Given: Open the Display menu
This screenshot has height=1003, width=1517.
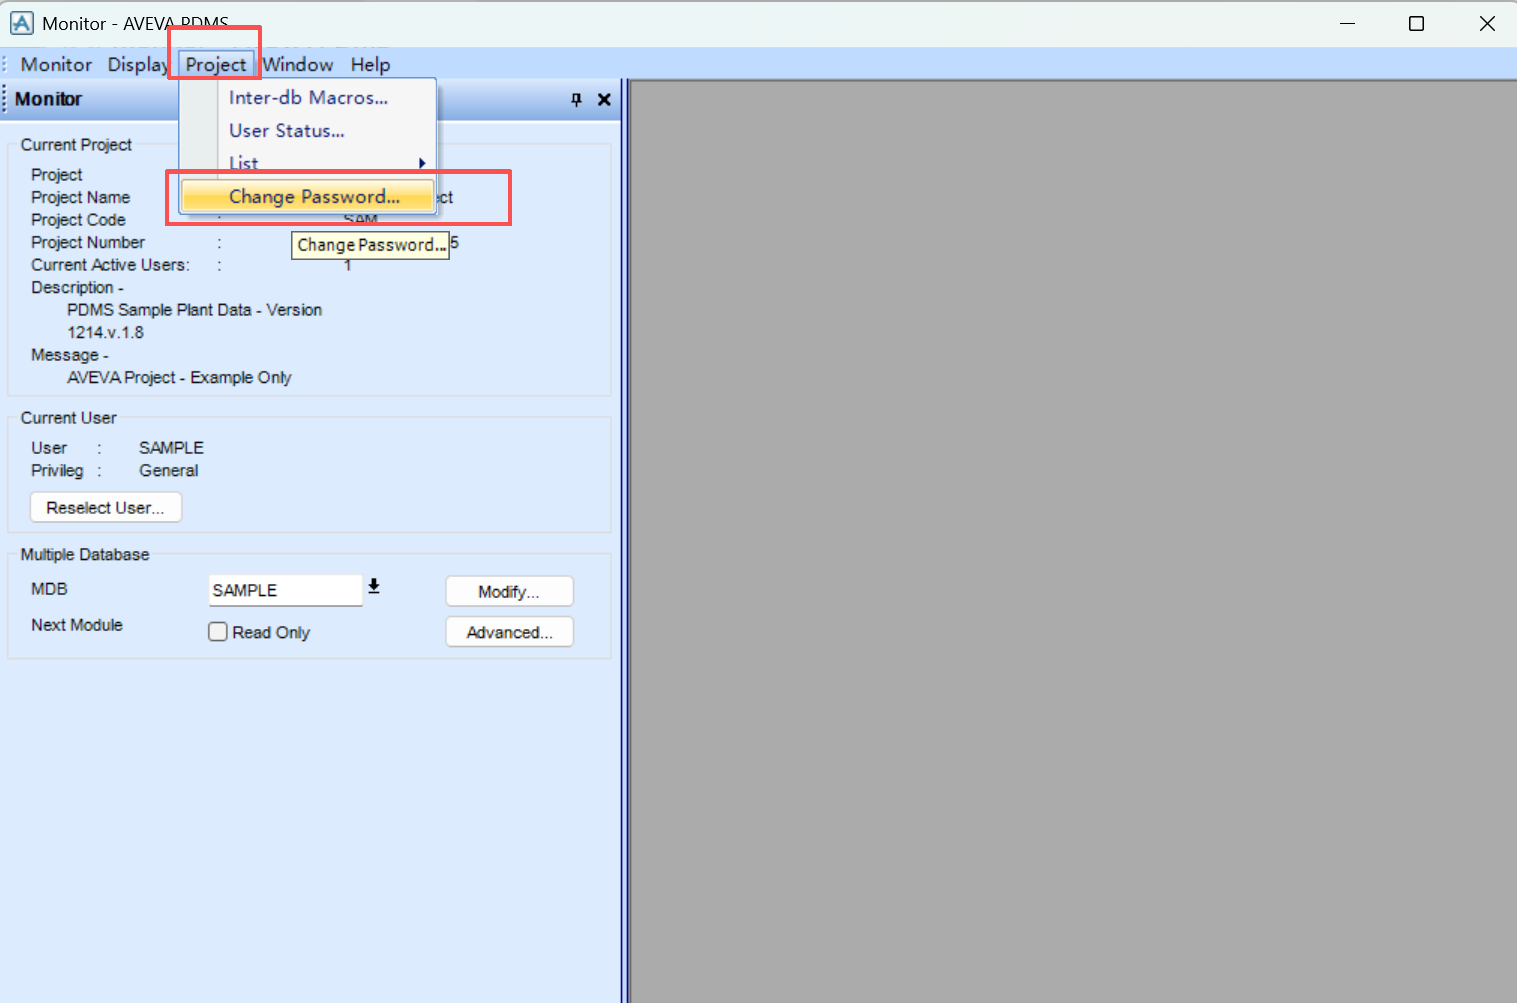Looking at the screenshot, I should point(137,64).
